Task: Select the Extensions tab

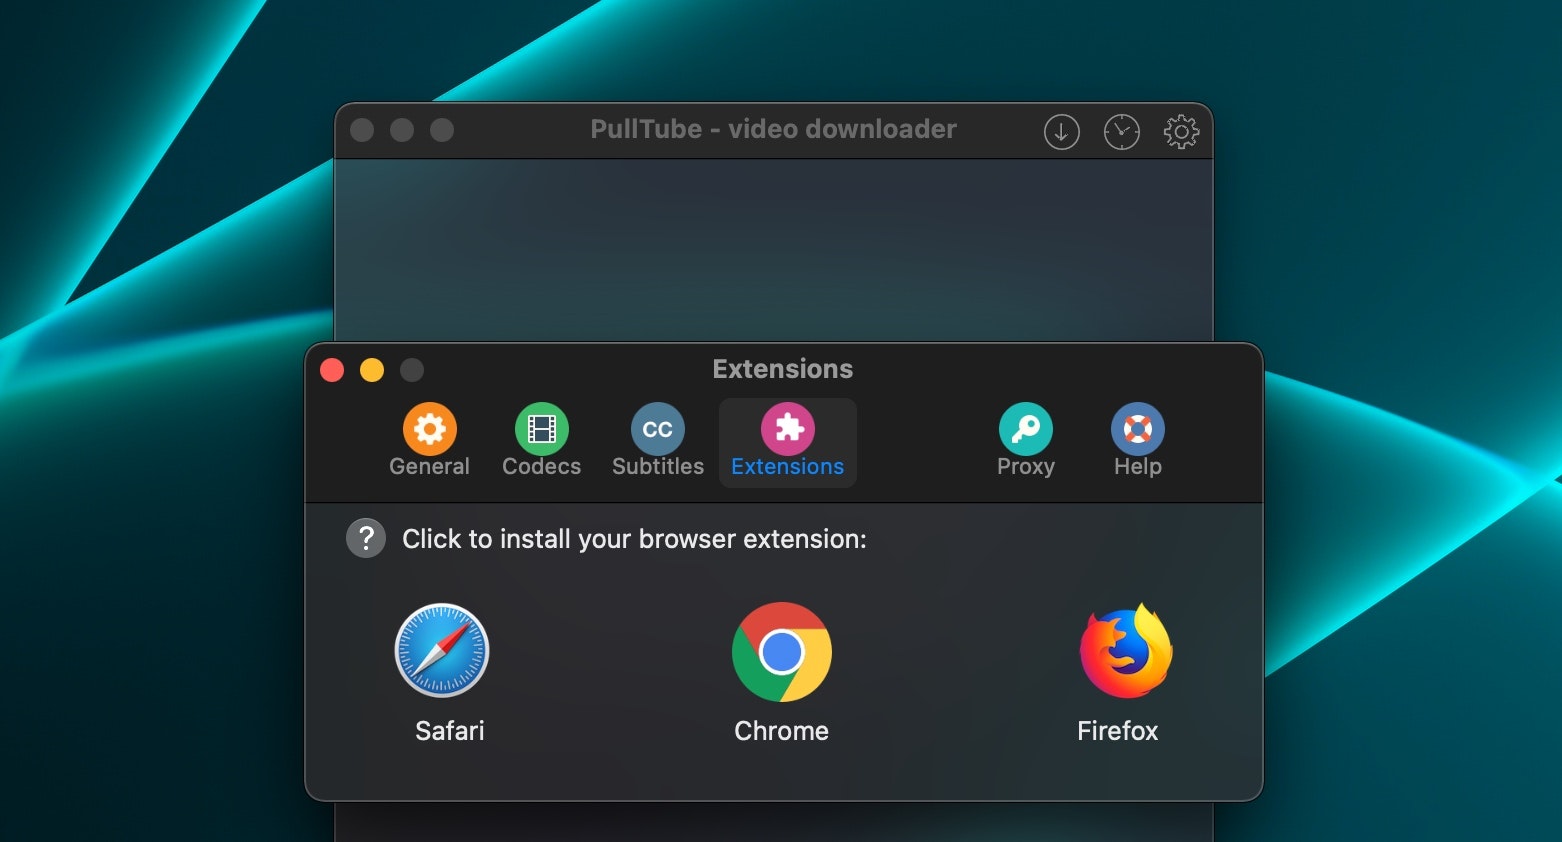Action: point(788,441)
